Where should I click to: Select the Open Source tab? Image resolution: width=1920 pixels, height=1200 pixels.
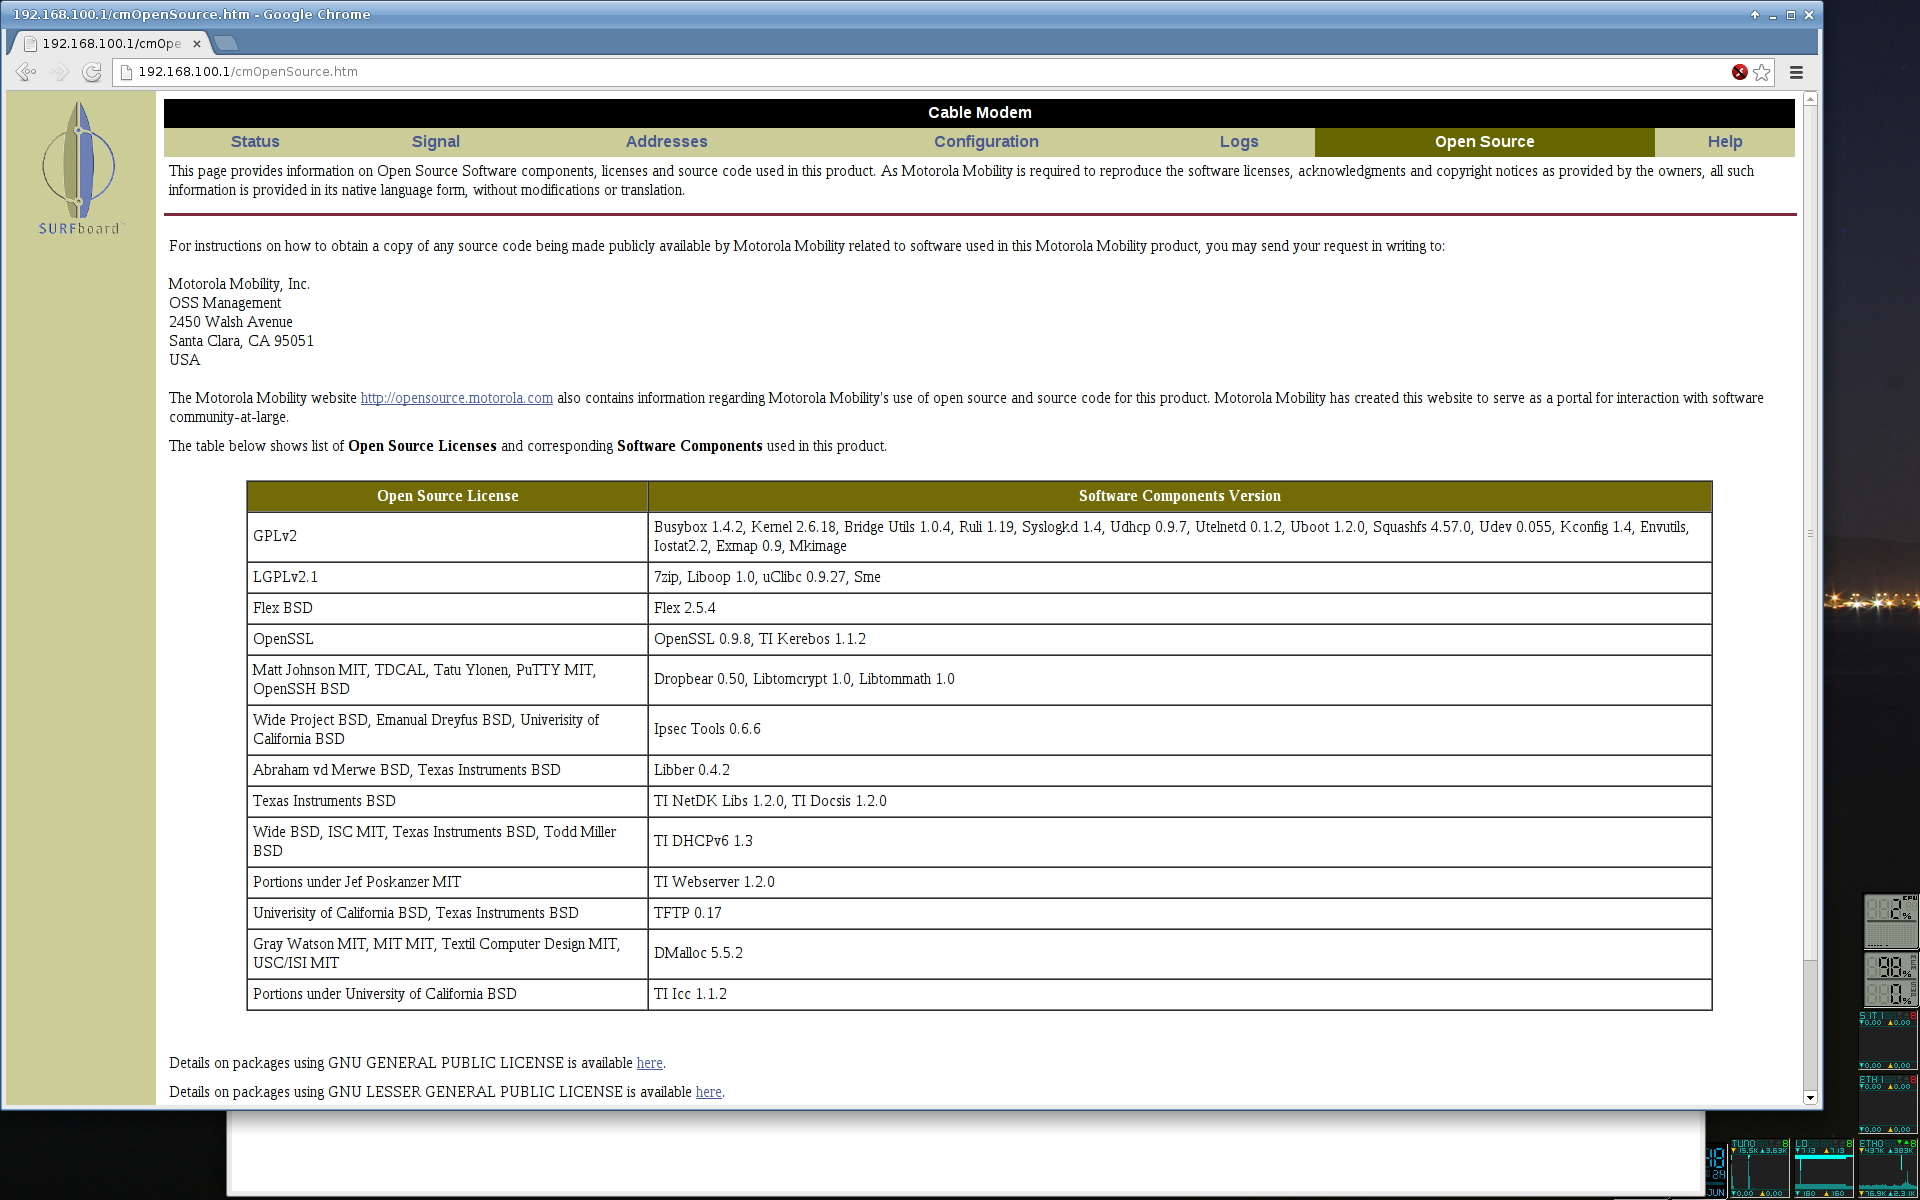tap(1485, 142)
